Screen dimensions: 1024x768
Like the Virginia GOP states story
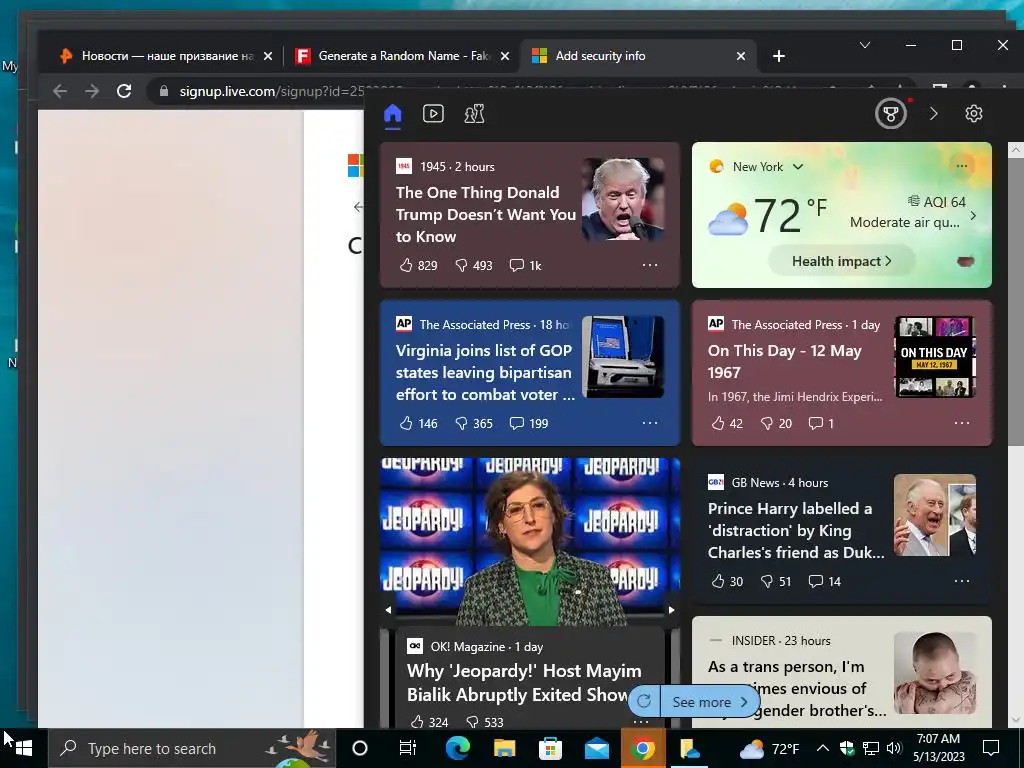click(x=418, y=423)
